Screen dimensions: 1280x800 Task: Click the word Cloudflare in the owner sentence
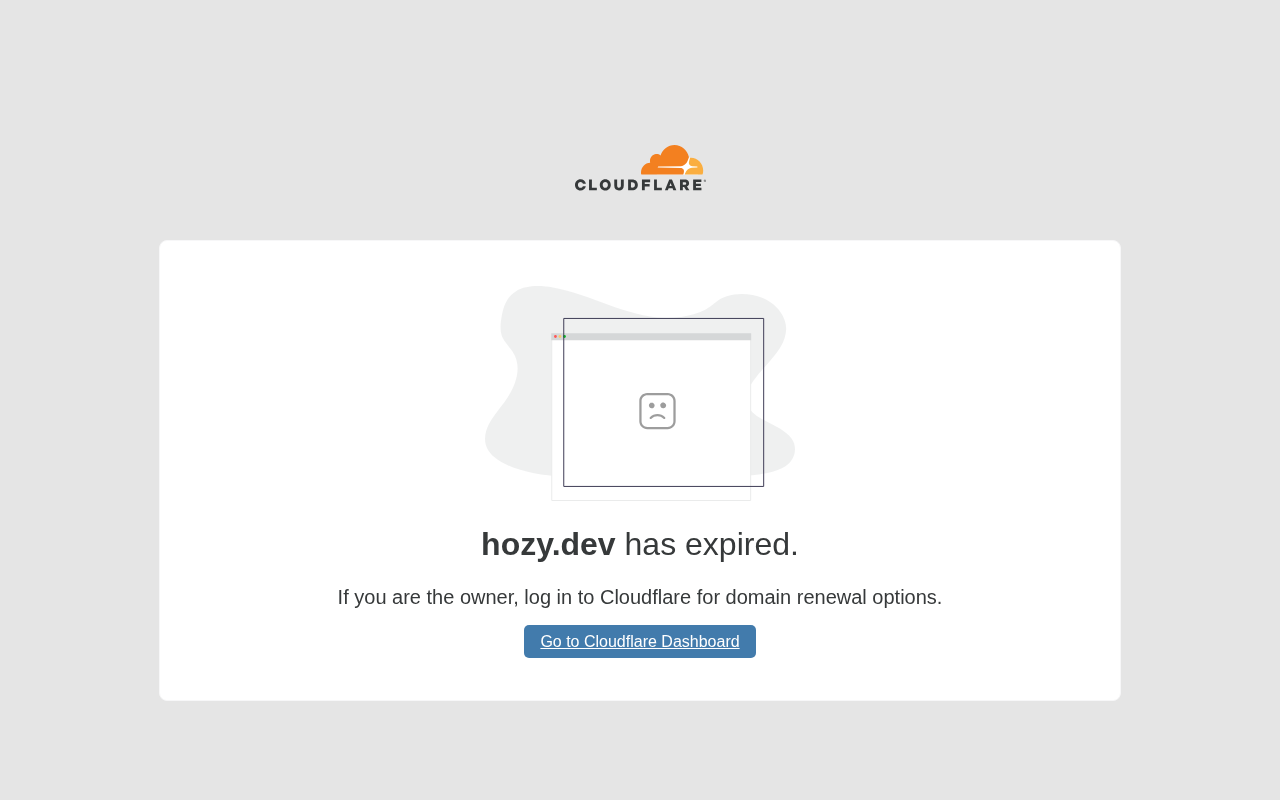click(645, 597)
